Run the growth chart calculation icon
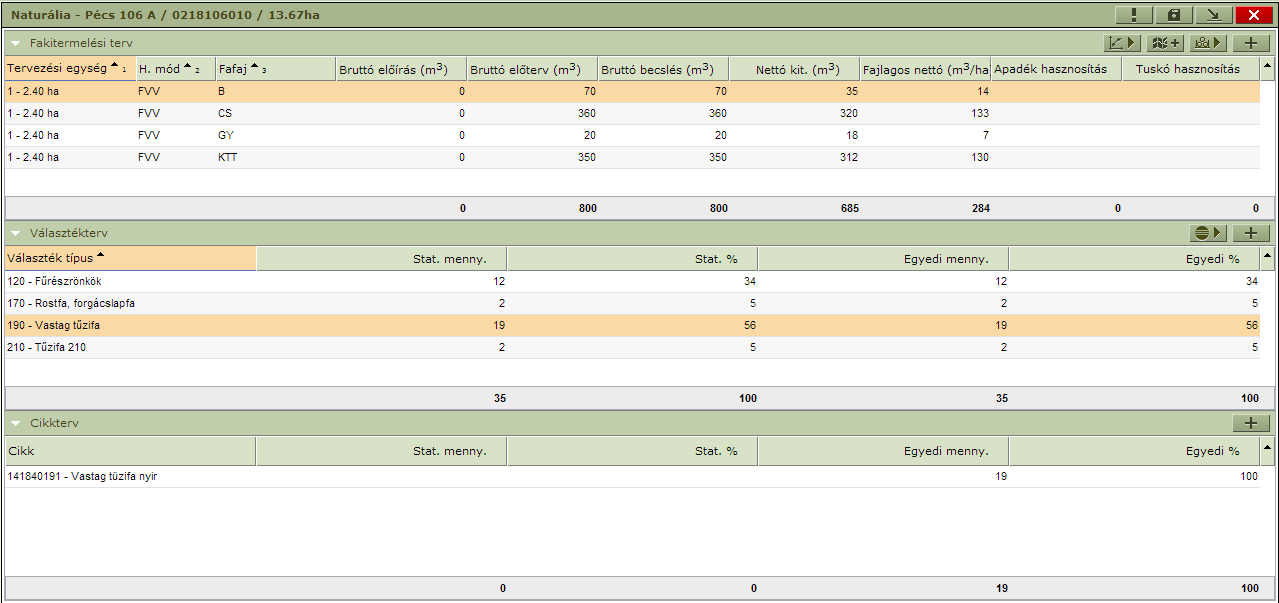This screenshot has height=603, width=1279. [x=1122, y=43]
